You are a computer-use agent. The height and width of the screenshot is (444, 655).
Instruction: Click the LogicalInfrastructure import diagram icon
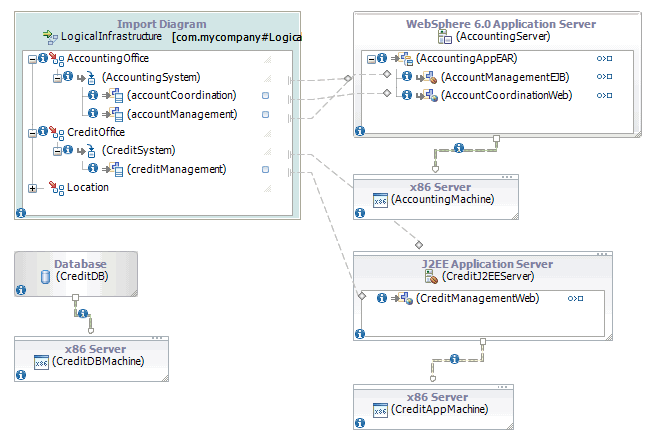point(50,37)
